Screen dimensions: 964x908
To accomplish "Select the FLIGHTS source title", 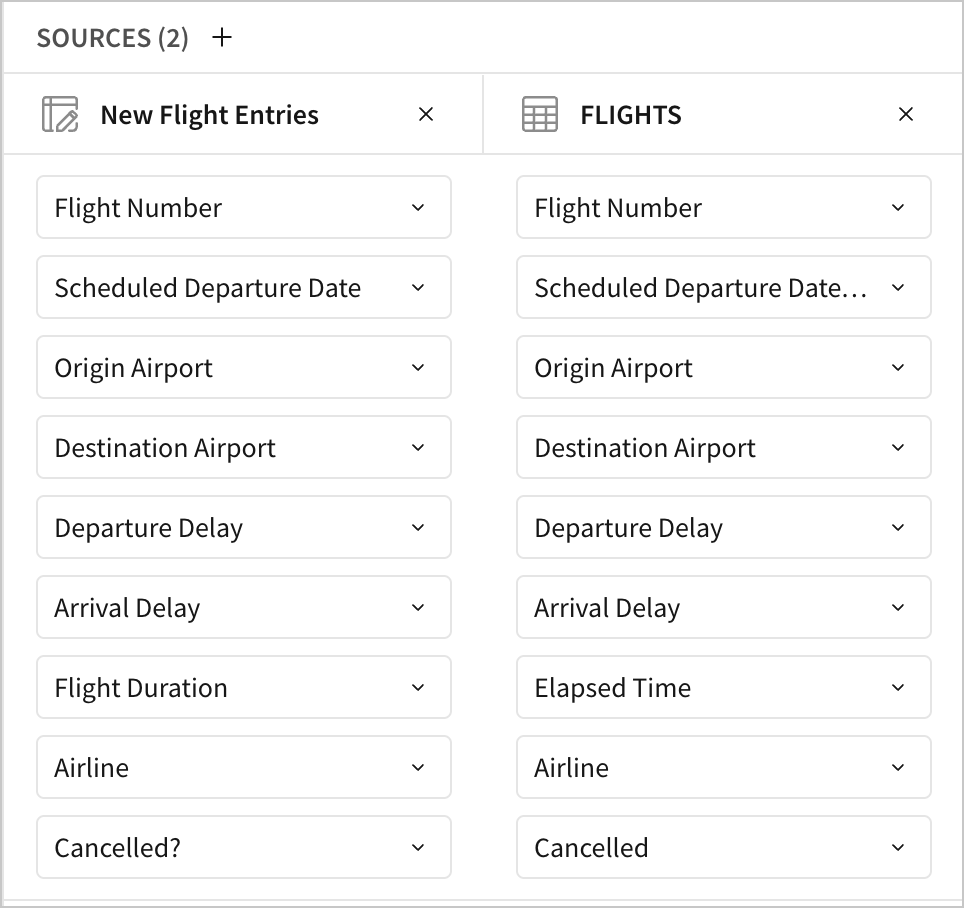I will pos(631,115).
